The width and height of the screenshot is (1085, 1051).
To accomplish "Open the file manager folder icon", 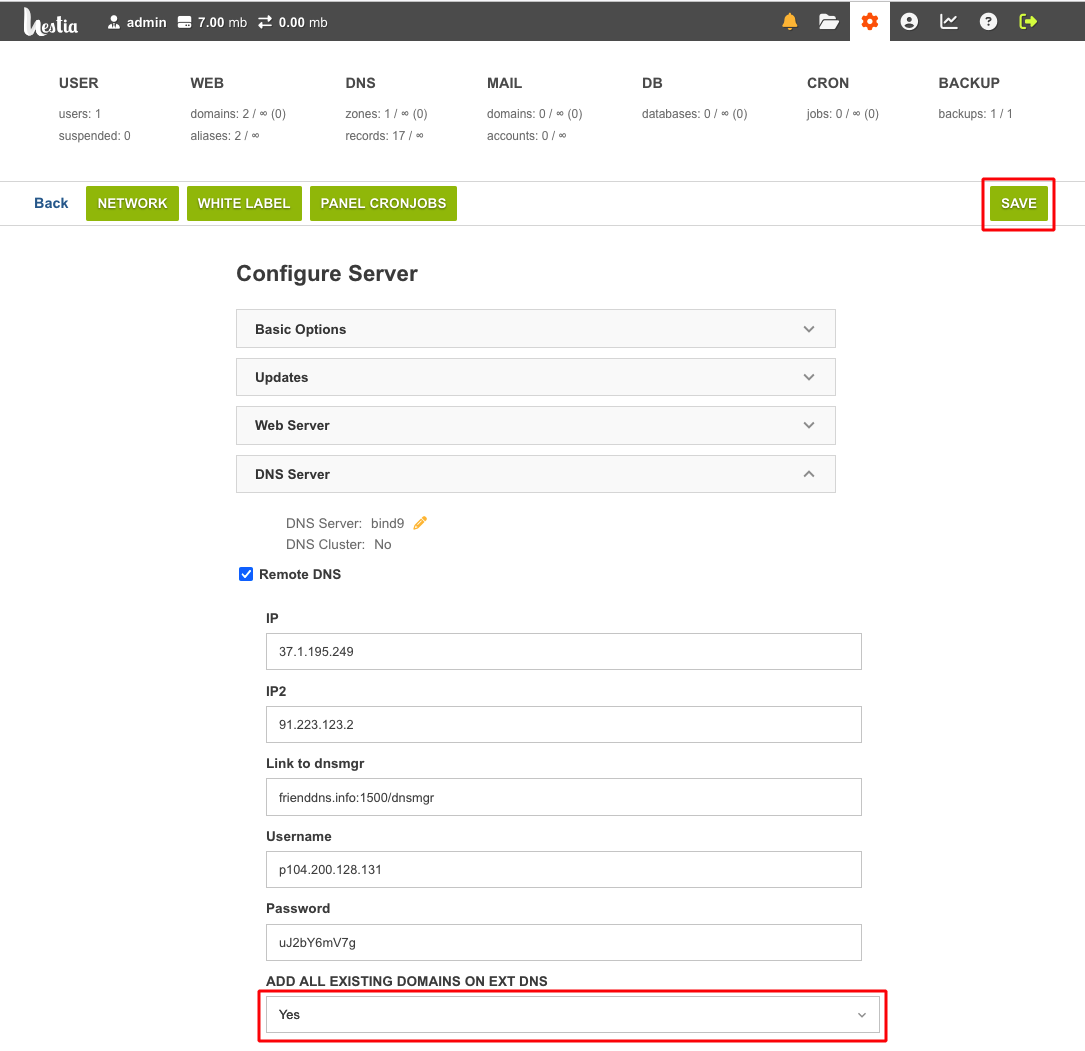I will (x=829, y=21).
